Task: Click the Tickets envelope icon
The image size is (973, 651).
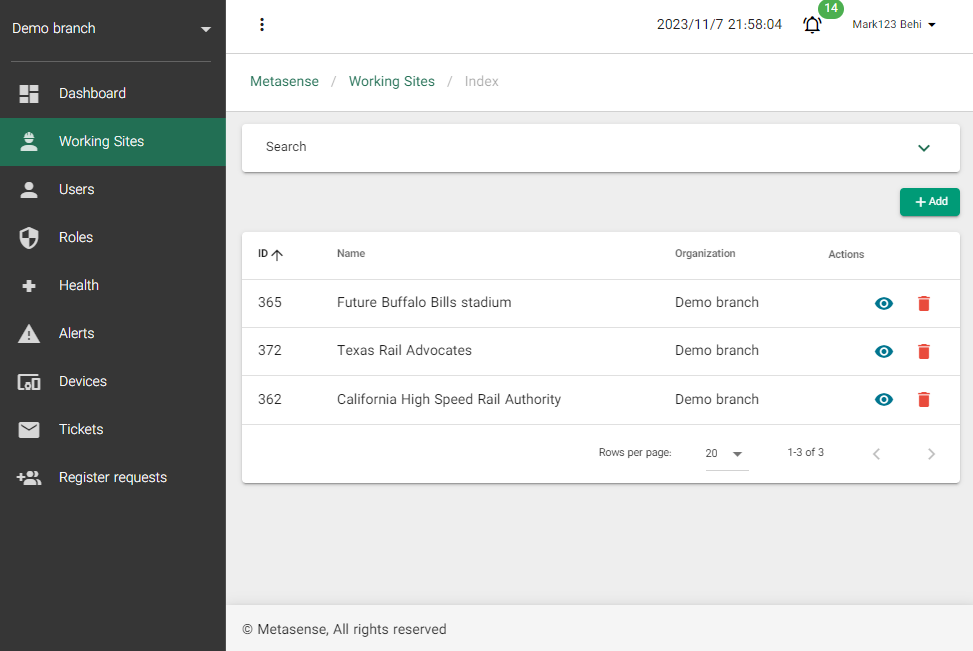Action: click(29, 430)
